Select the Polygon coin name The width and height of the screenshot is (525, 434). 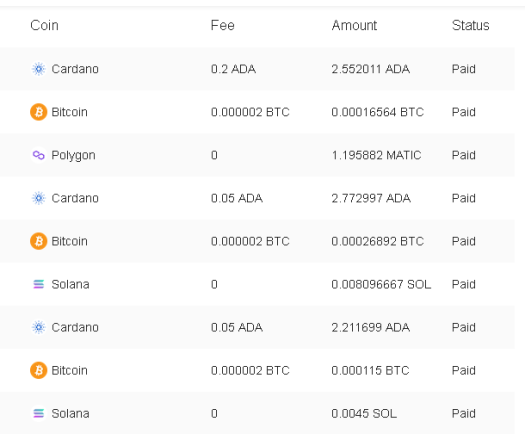[x=73, y=156]
